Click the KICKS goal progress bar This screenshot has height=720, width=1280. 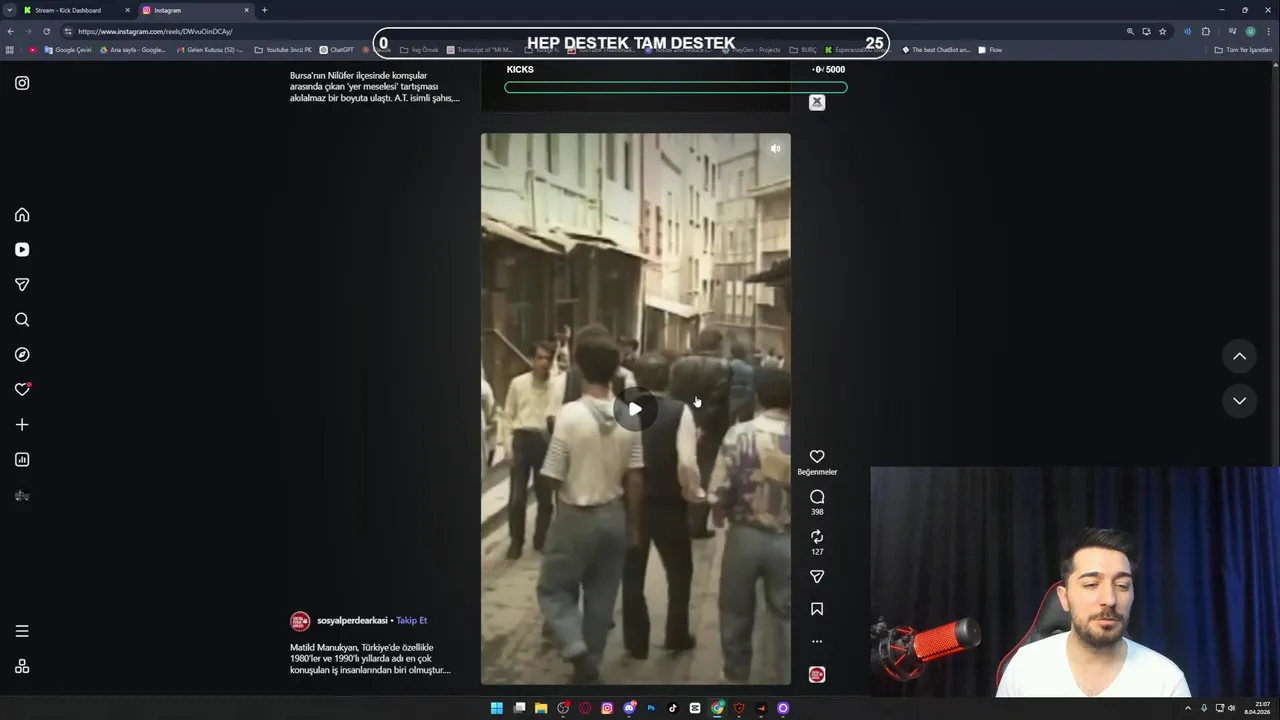tap(676, 87)
